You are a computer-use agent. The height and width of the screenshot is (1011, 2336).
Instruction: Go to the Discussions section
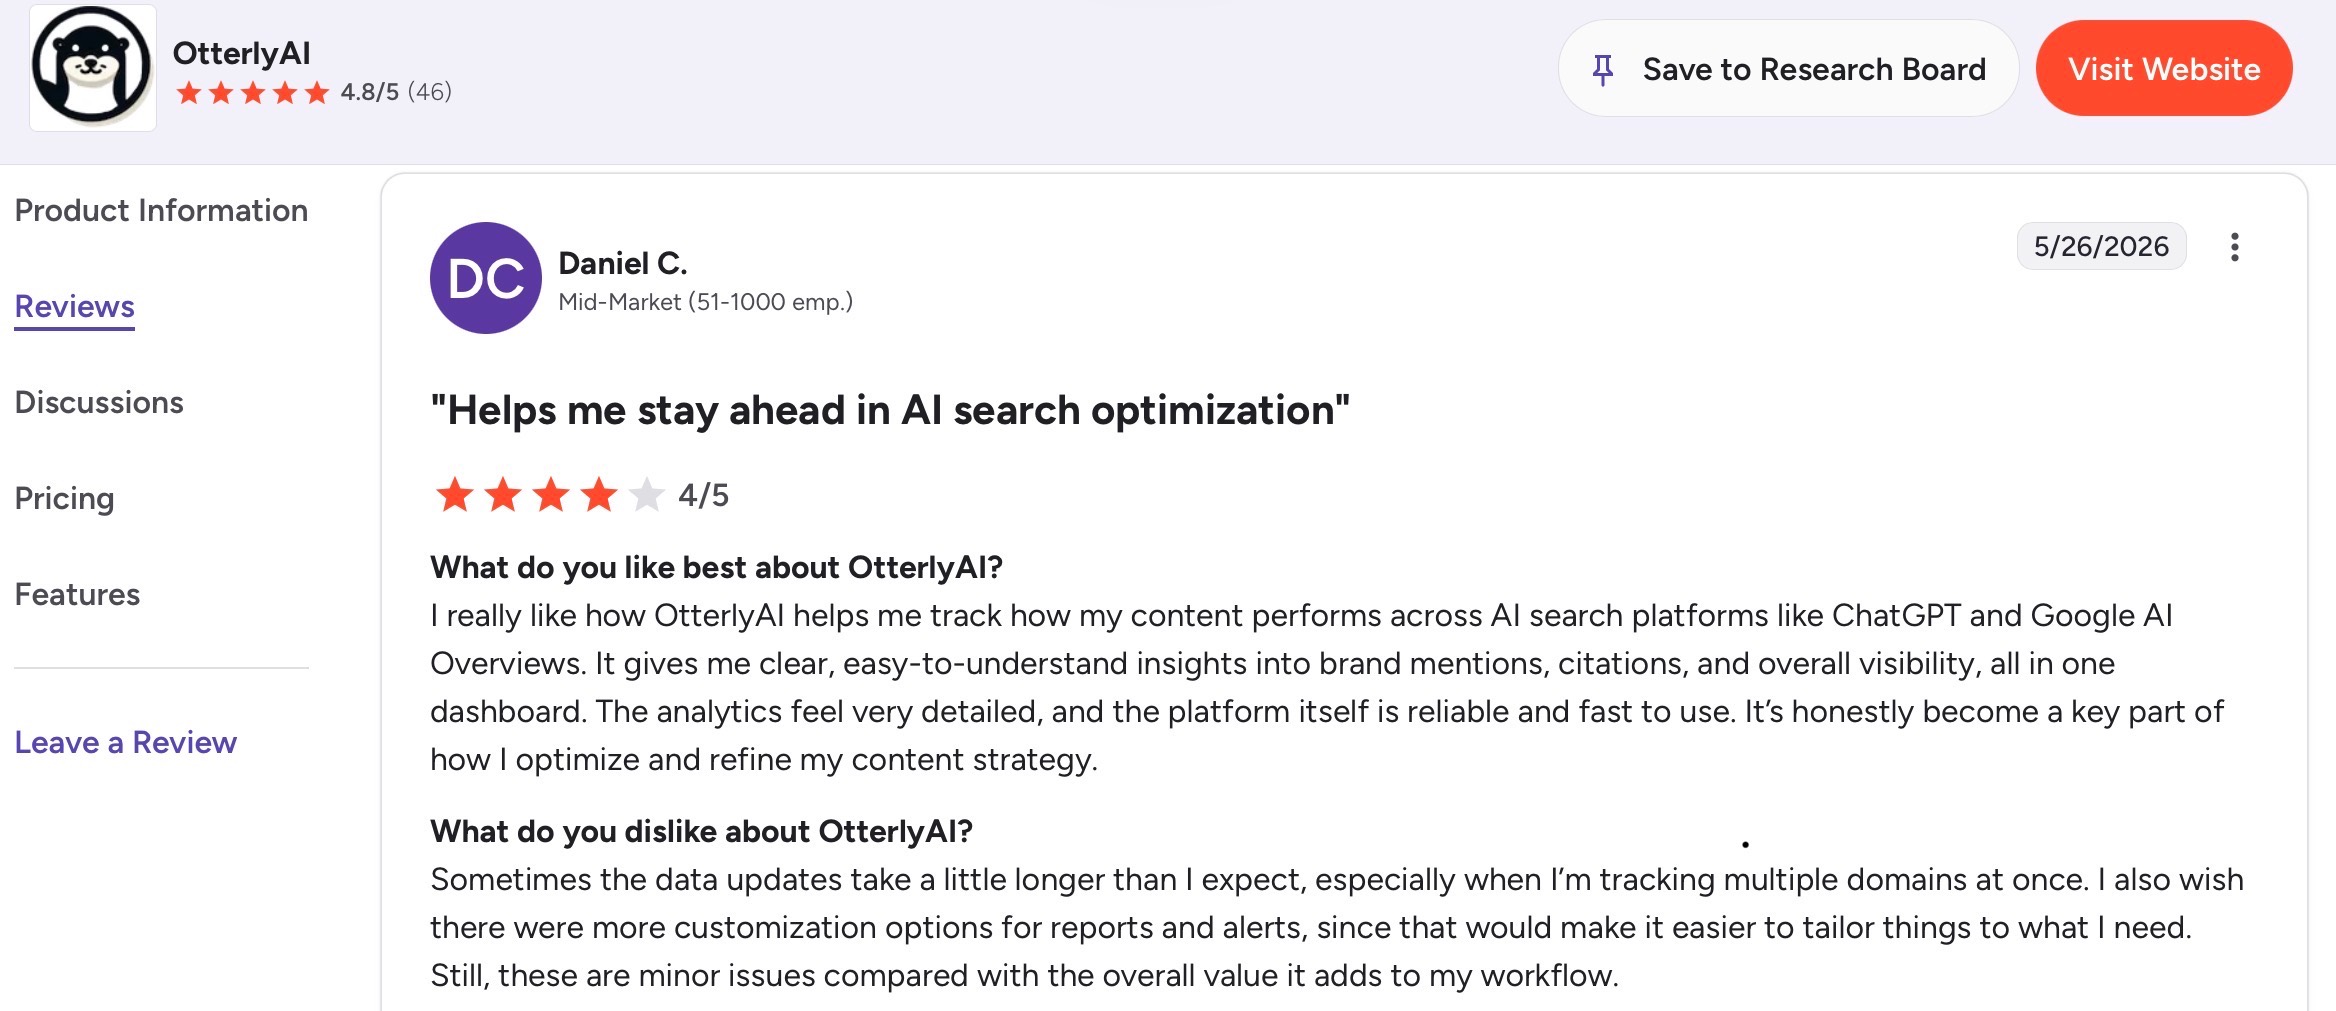click(99, 402)
